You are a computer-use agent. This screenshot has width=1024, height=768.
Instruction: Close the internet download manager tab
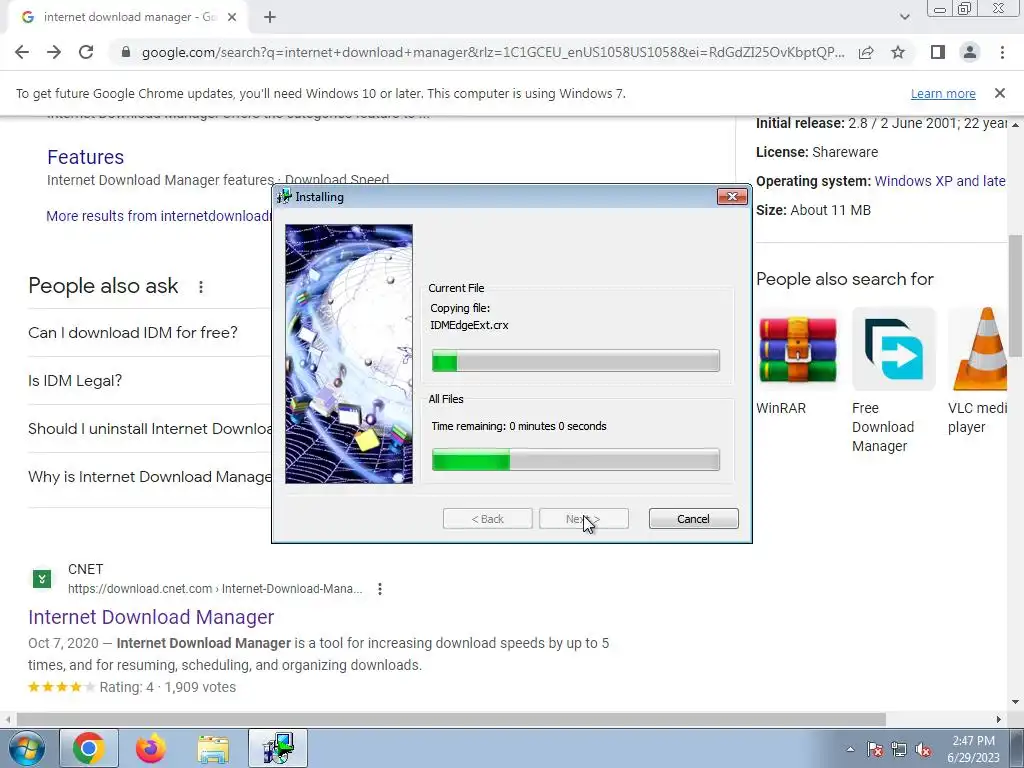tap(232, 17)
